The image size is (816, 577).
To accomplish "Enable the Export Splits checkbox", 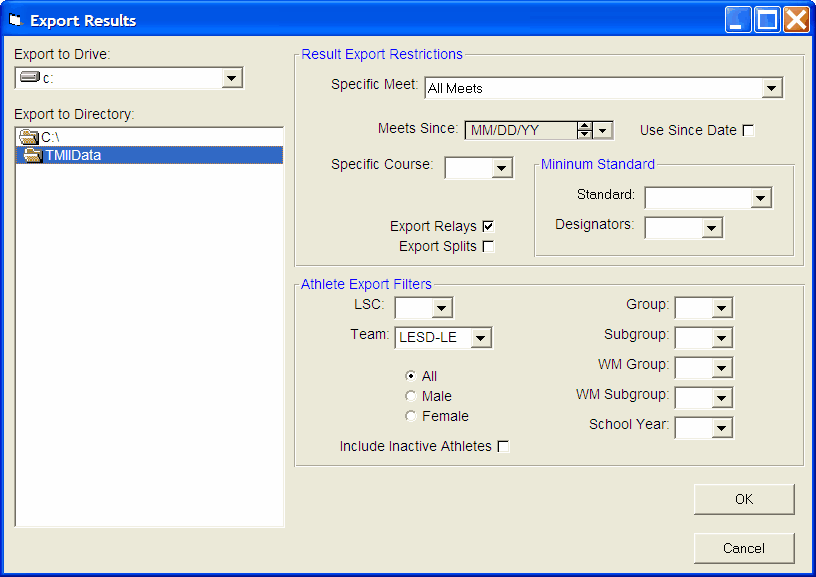I will pyautogui.click(x=488, y=247).
